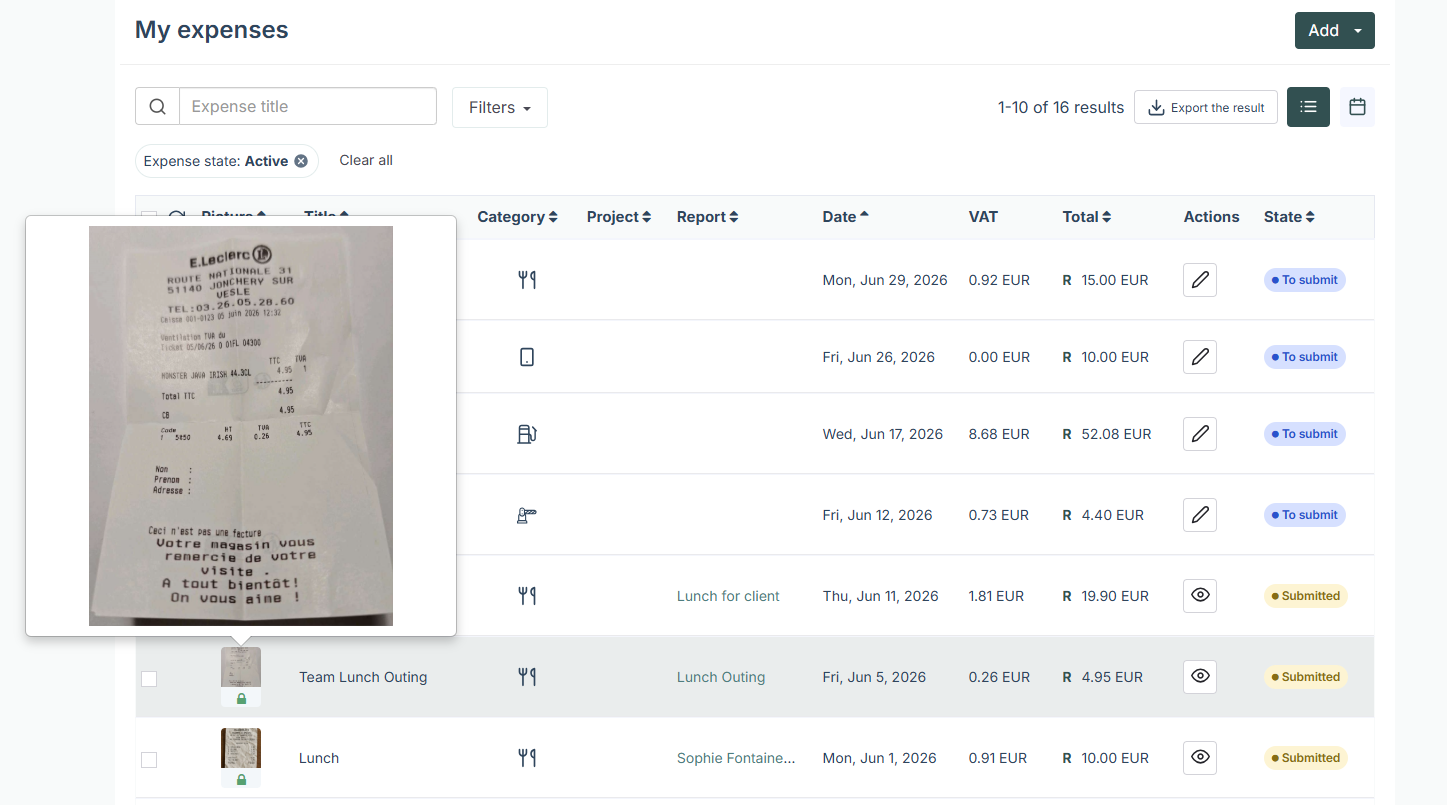Screen dimensions: 1447x805
Task: Click To submit badge for Jun 29 expense
Action: pyautogui.click(x=1305, y=280)
